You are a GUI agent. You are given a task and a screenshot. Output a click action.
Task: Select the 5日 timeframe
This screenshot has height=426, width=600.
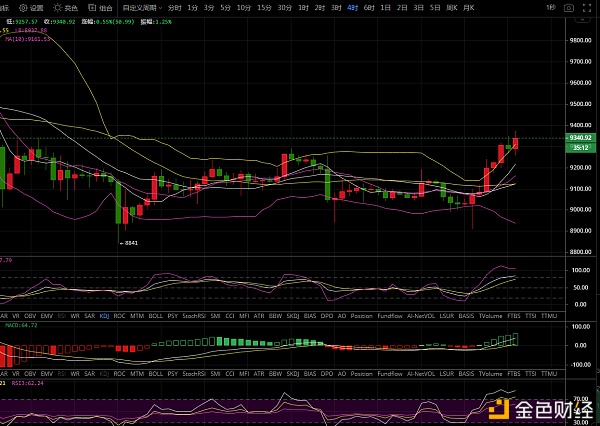coord(435,8)
